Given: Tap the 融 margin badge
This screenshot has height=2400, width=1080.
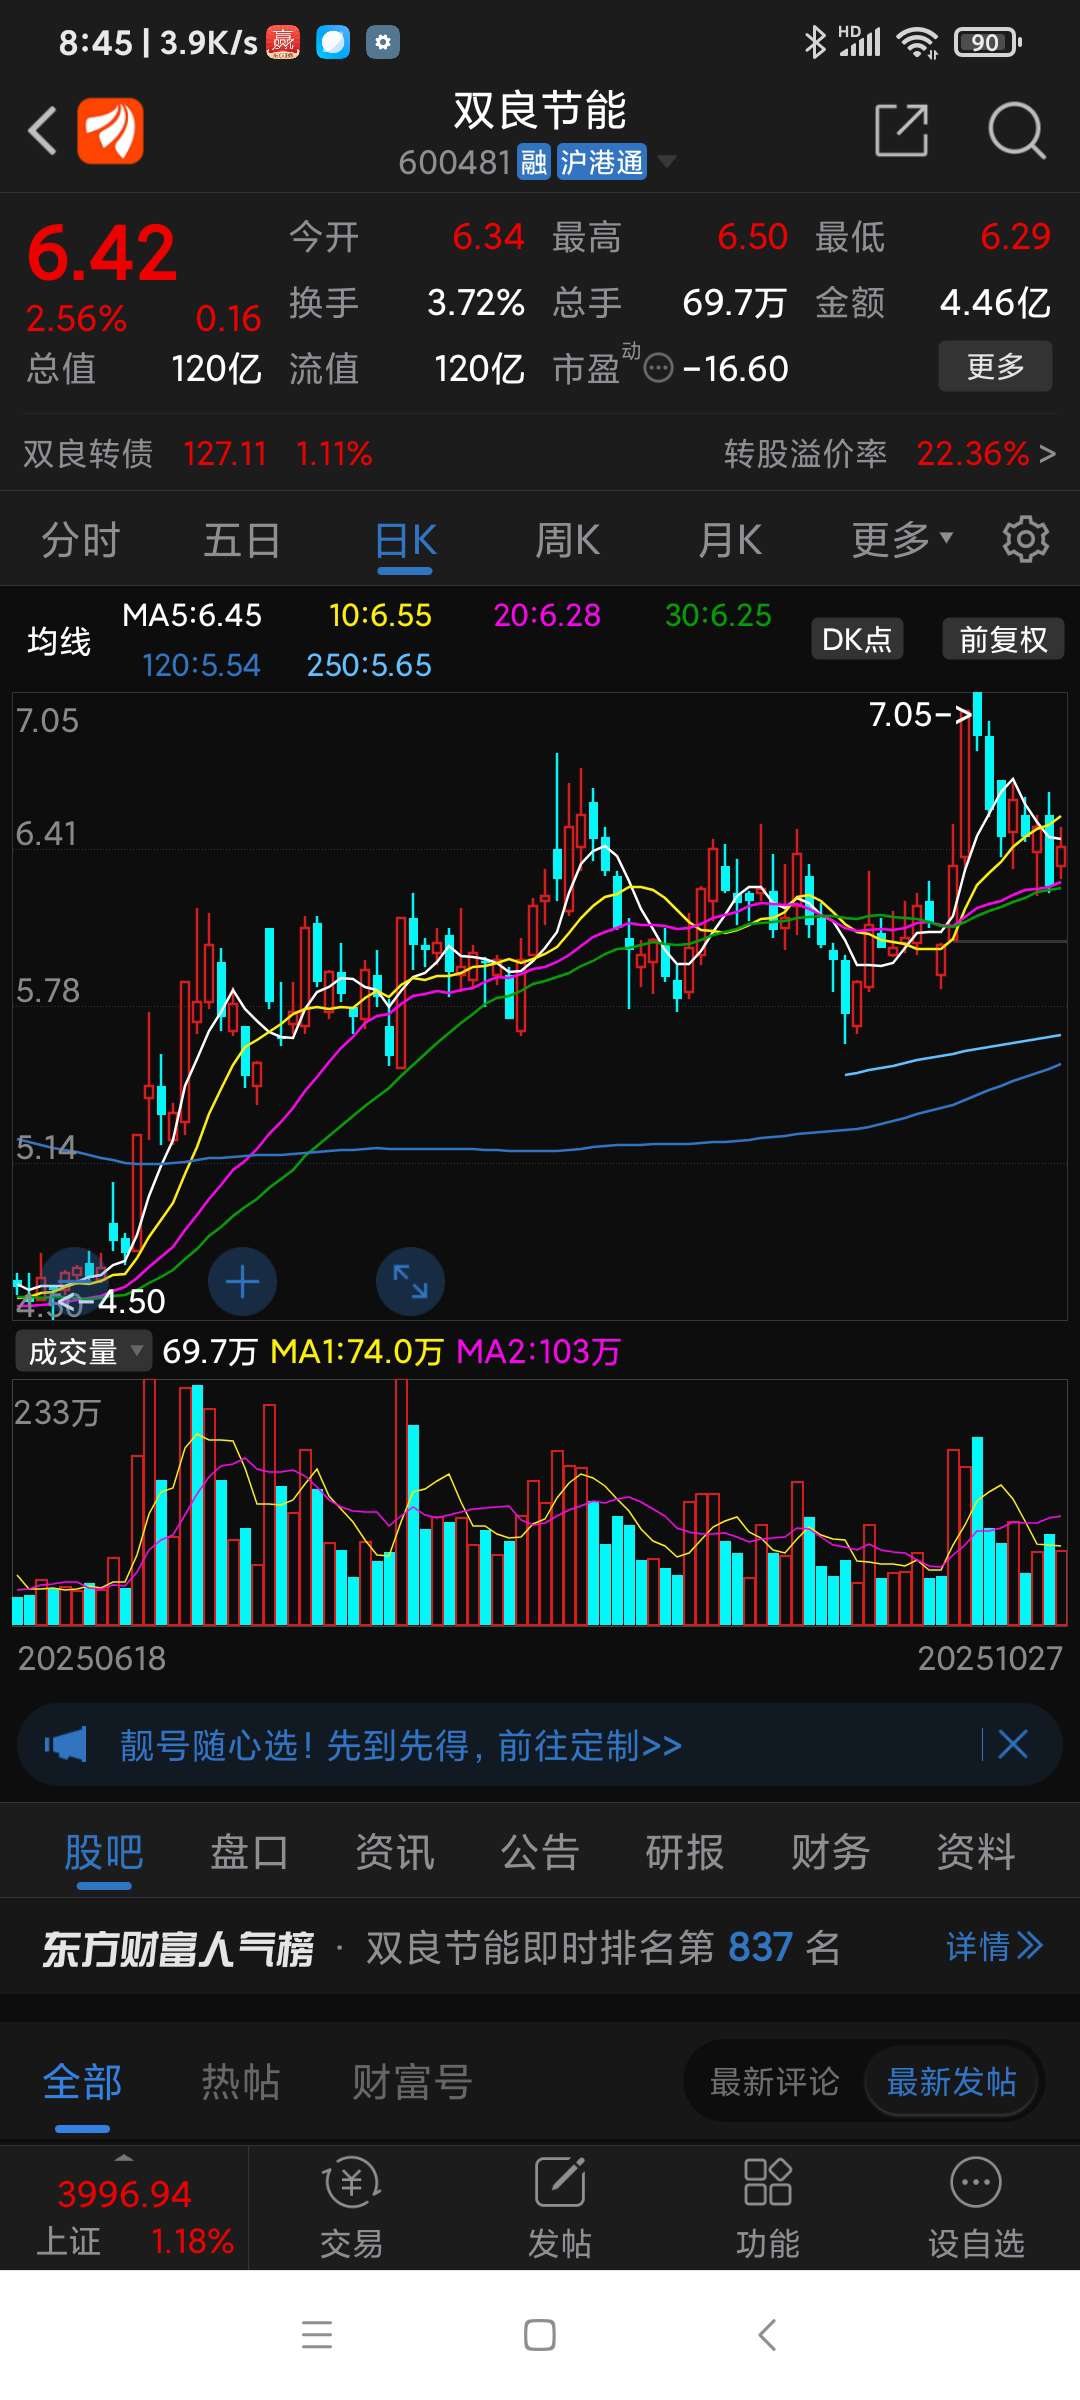Looking at the screenshot, I should (x=534, y=162).
